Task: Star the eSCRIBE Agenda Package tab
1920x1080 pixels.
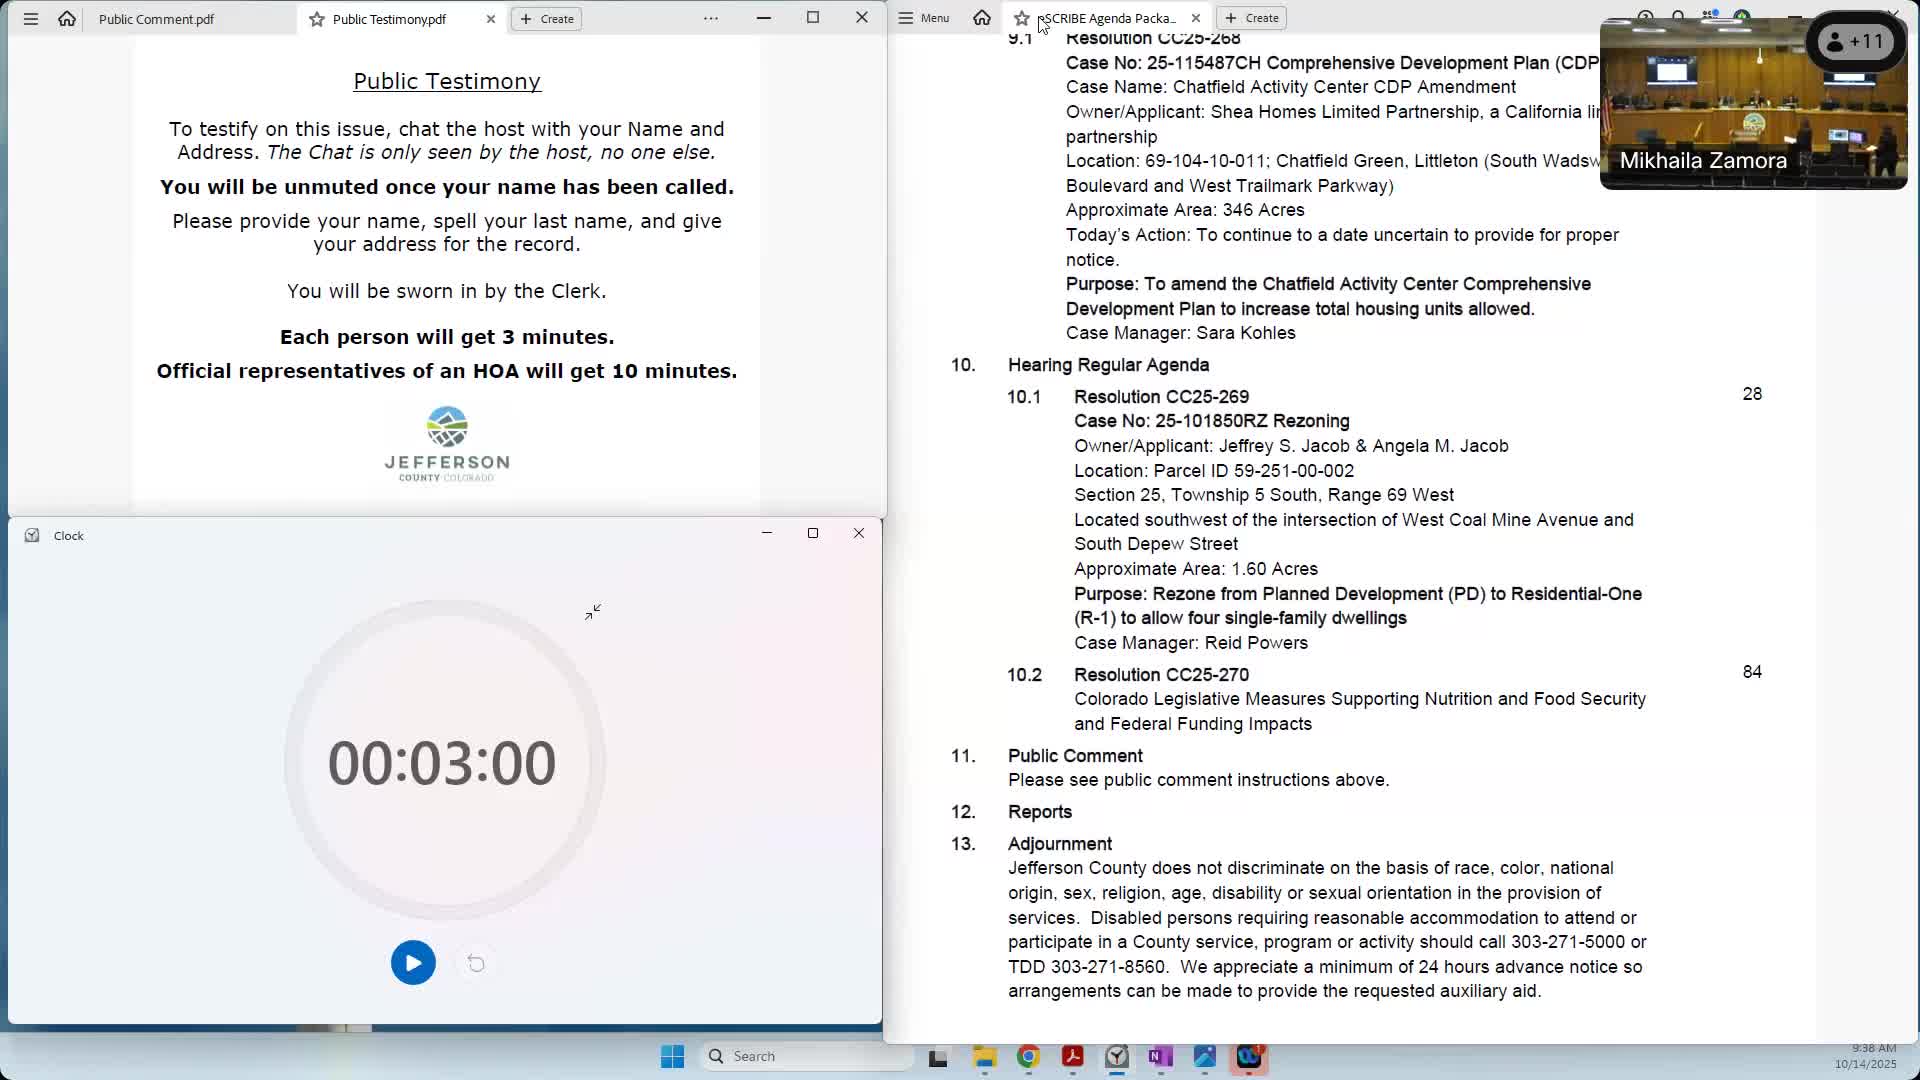Action: (1022, 18)
